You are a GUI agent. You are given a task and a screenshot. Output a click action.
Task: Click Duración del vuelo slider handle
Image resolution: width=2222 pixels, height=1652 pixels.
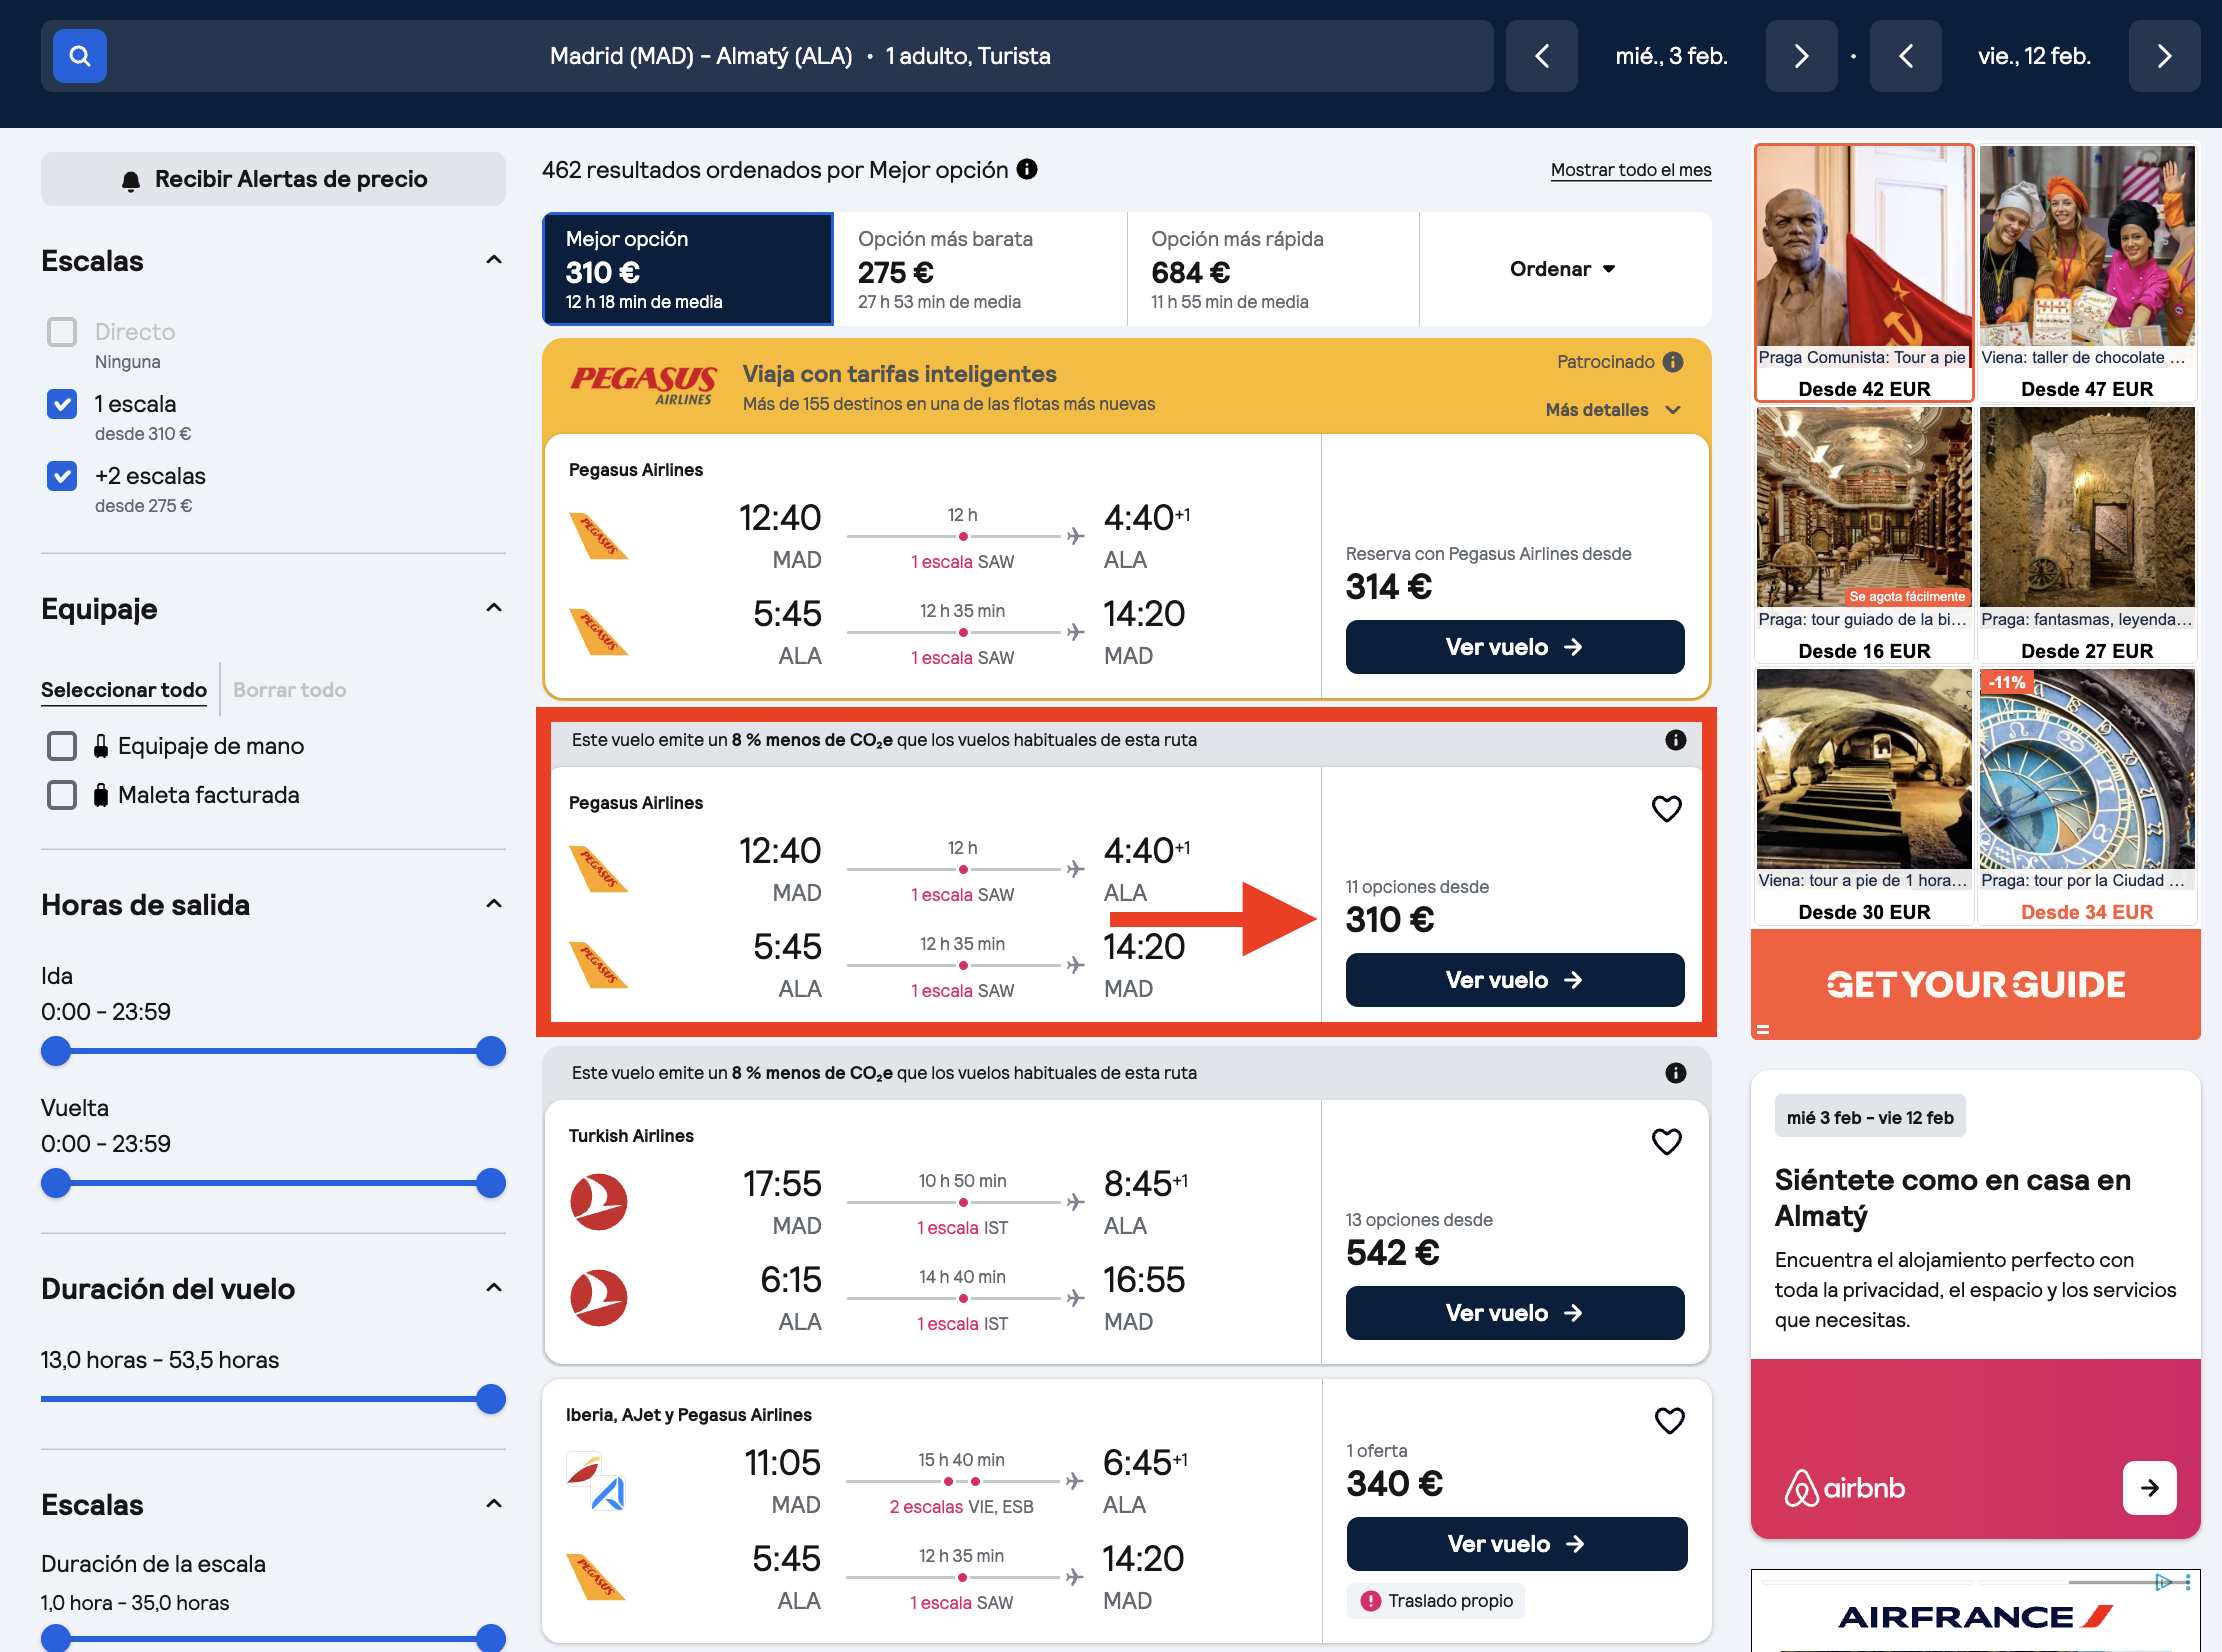[491, 1399]
